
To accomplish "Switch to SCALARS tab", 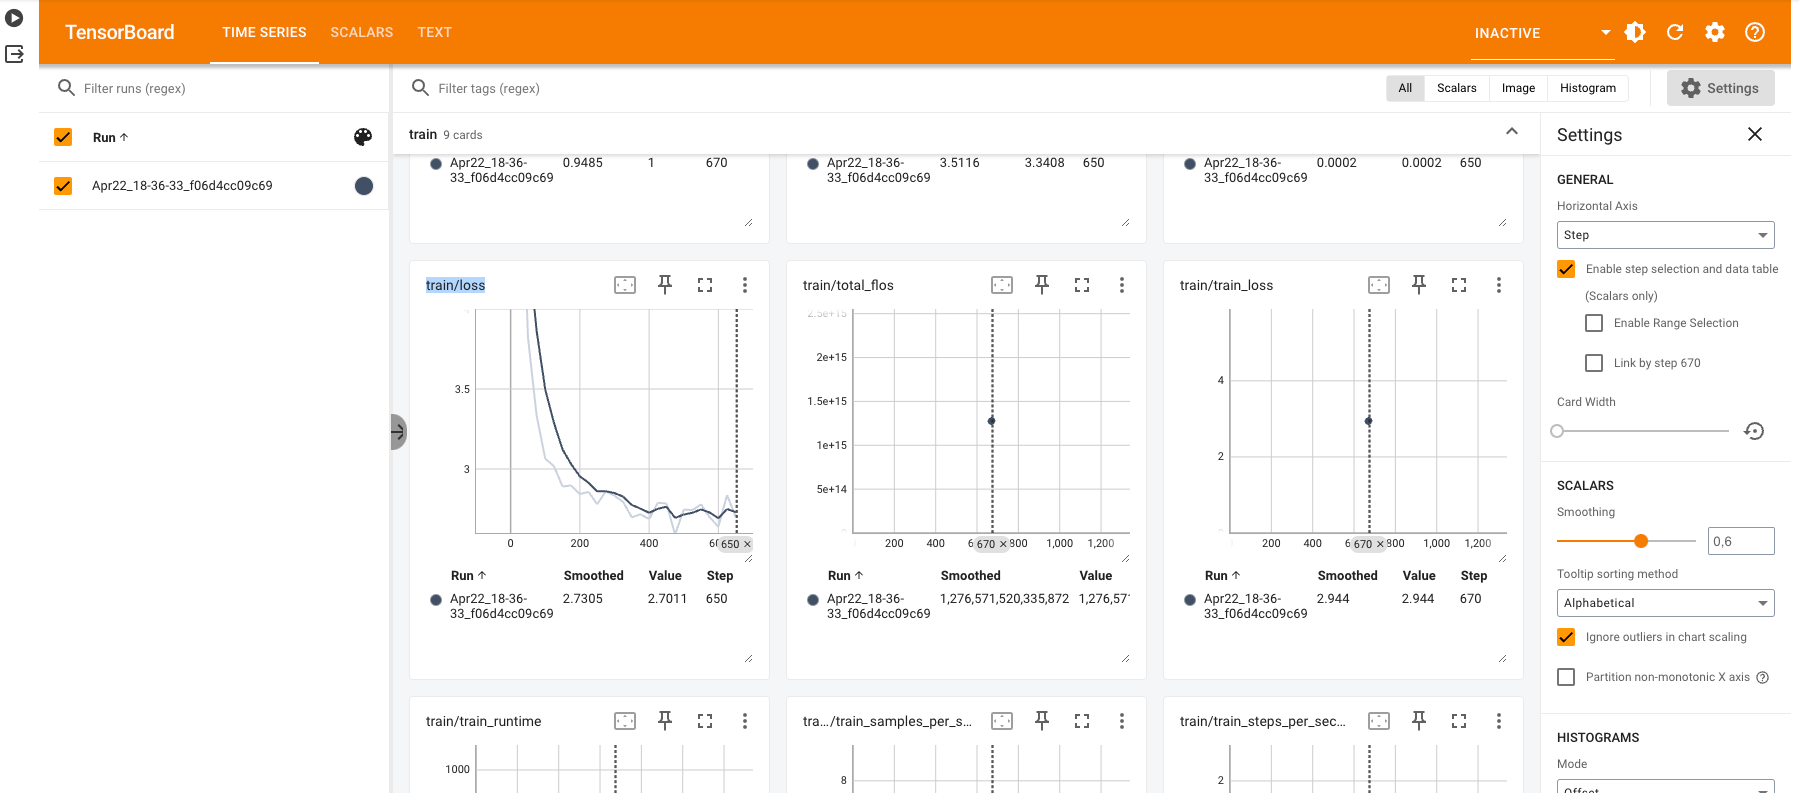I will click(x=362, y=32).
